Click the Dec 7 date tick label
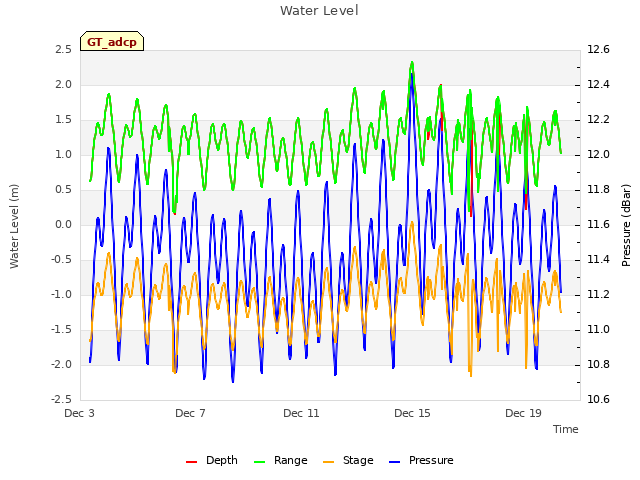 coord(190,413)
